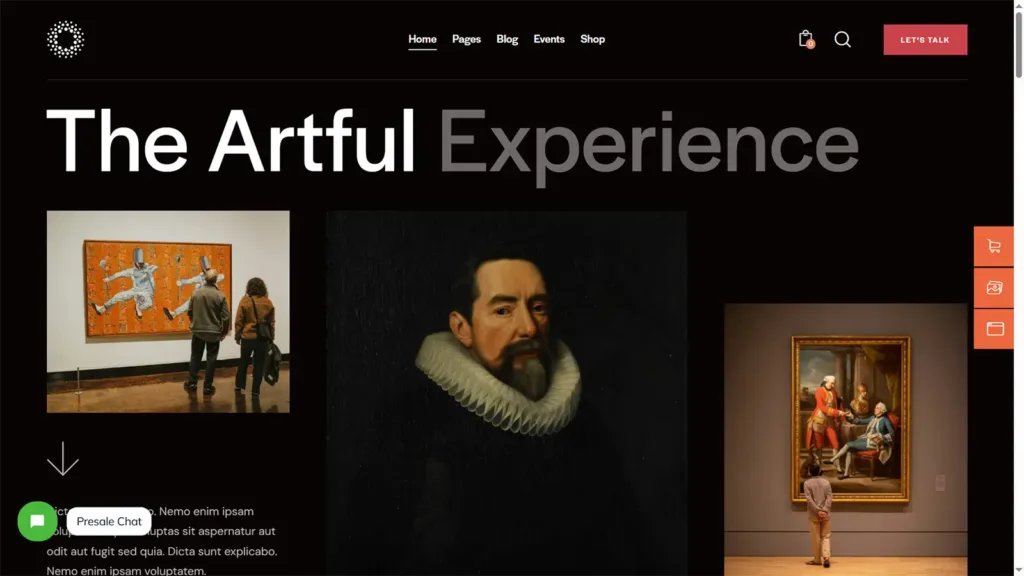Click the cart item count badge

810,44
